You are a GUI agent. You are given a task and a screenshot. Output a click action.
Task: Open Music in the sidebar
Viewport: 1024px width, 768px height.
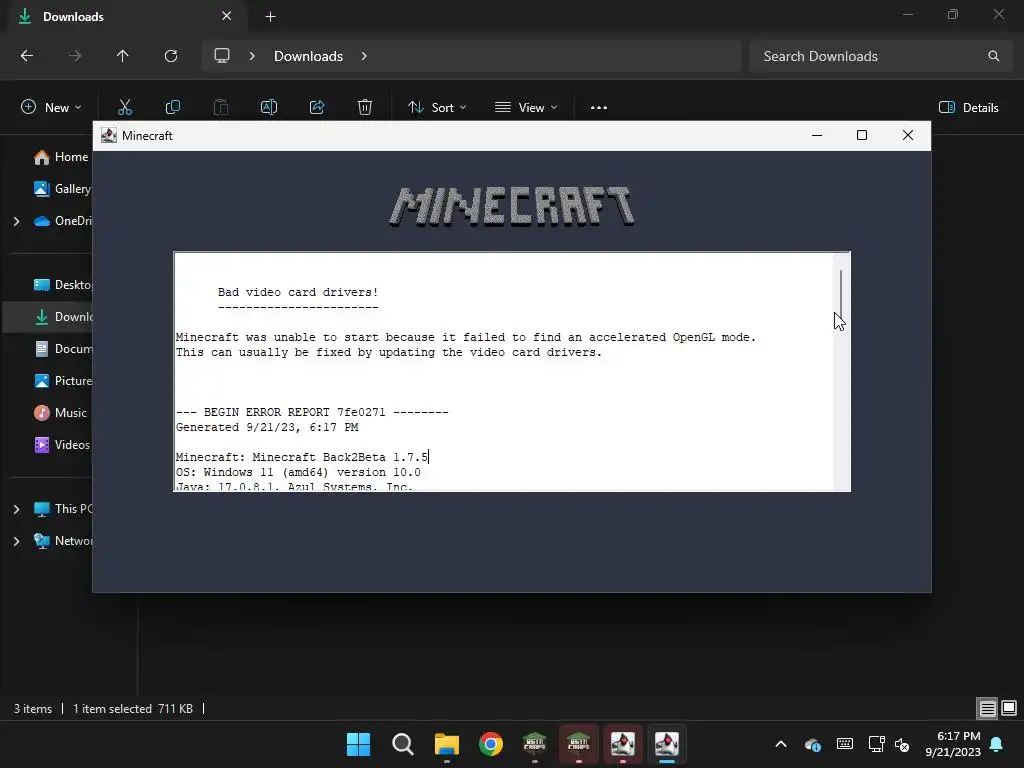point(61,413)
